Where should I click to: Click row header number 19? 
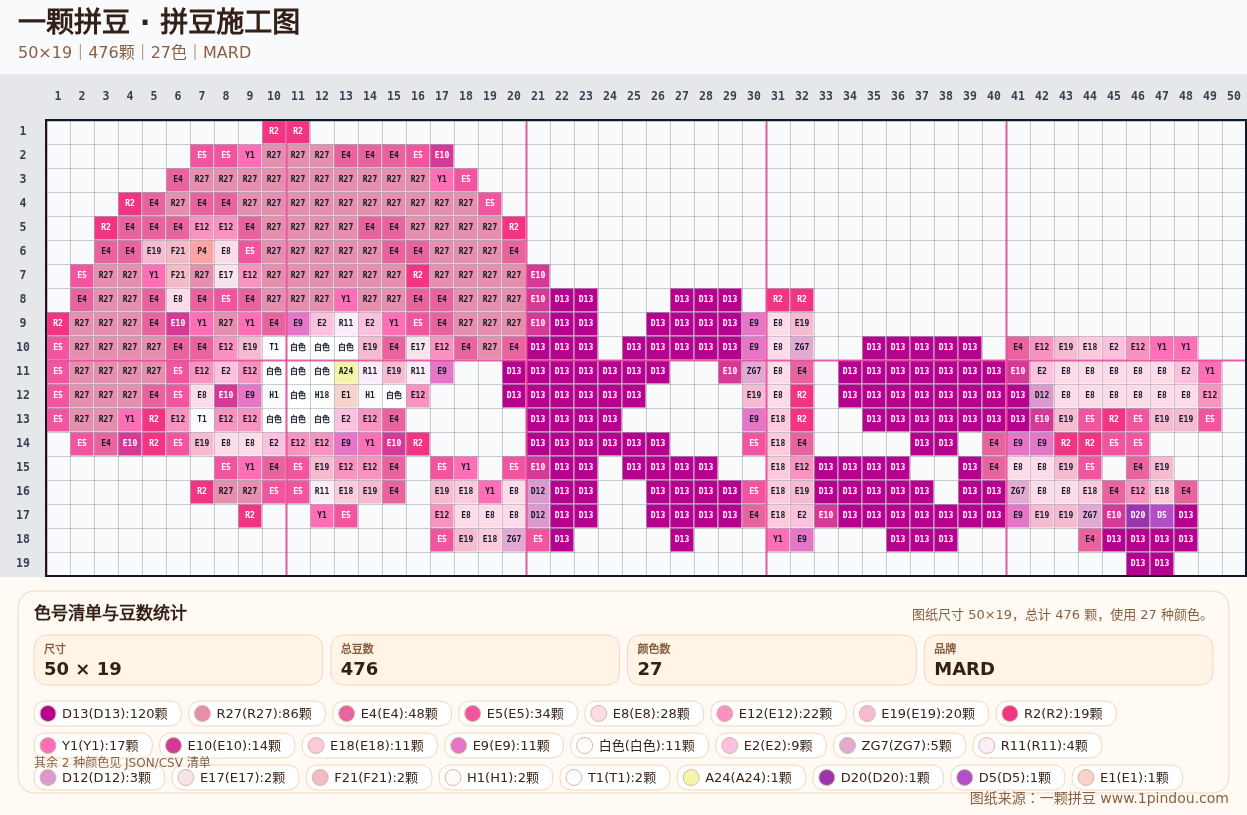tap(22, 563)
